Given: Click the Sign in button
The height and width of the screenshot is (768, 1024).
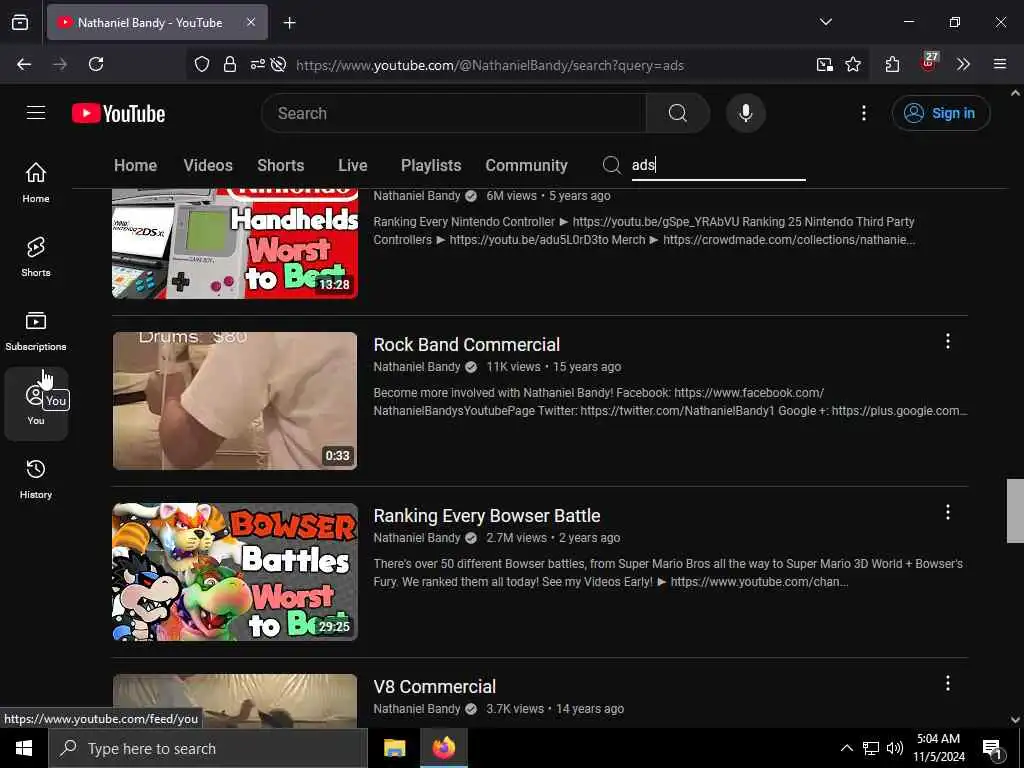Looking at the screenshot, I should pyautogui.click(x=940, y=113).
